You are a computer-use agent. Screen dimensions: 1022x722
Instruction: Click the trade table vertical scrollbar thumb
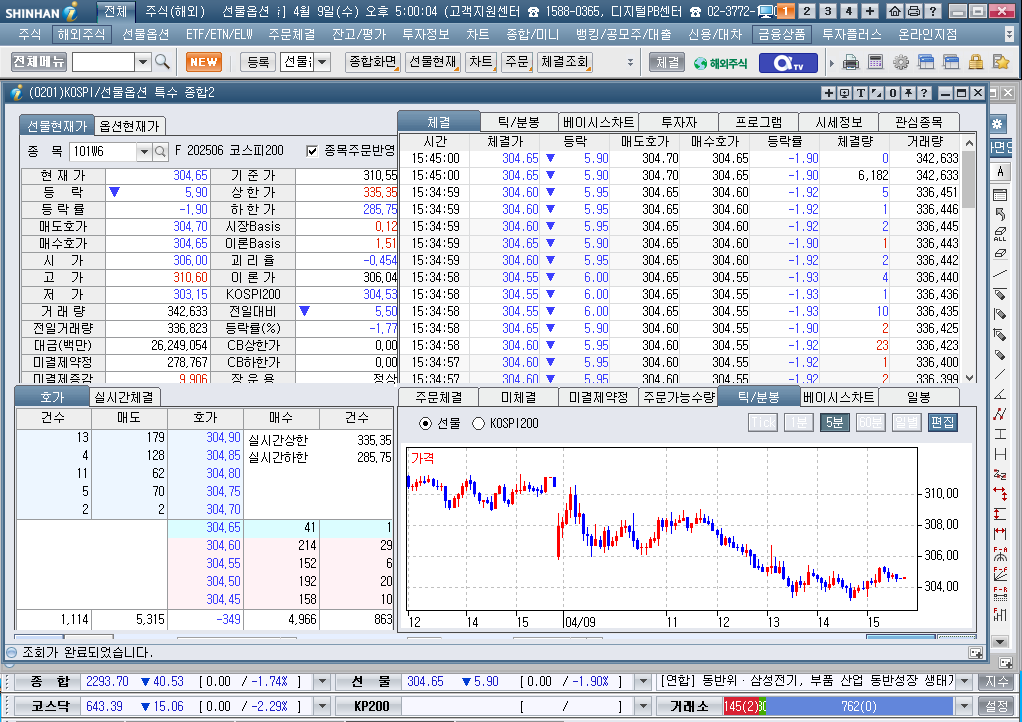969,178
